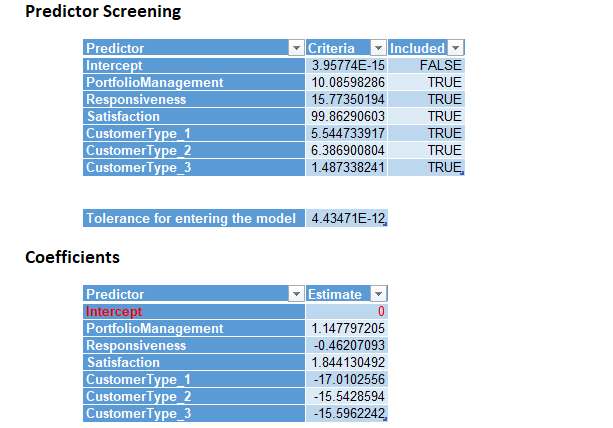Click PortfolioManagement in the Coefficients table

point(194,328)
